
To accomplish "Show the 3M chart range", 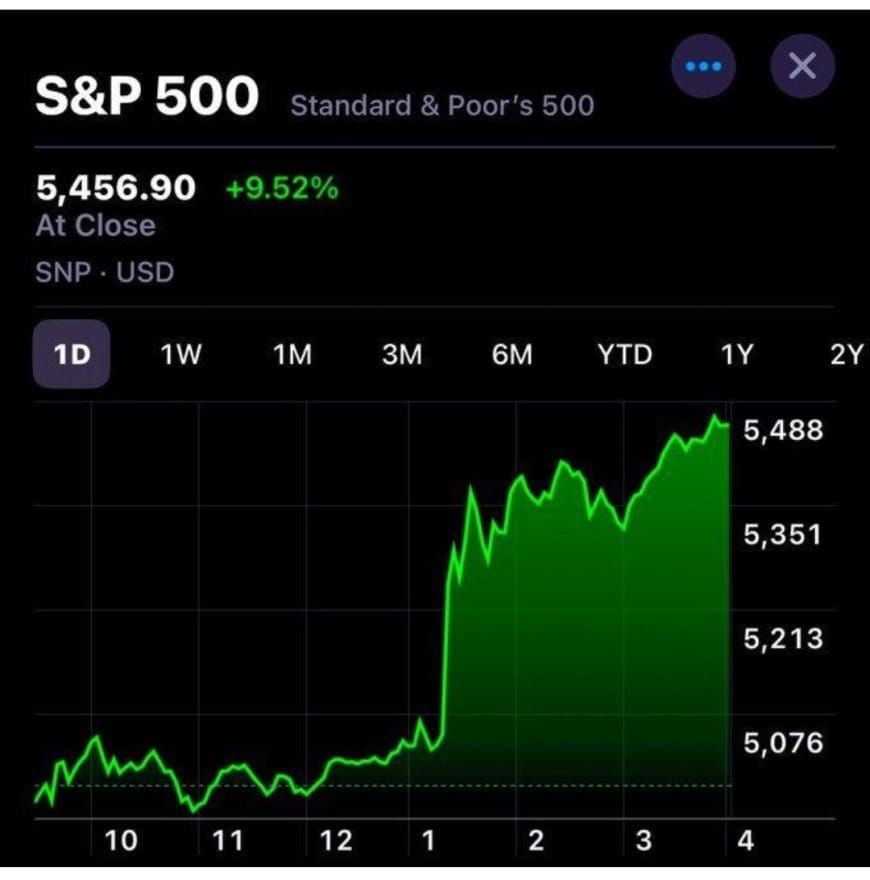I will coord(402,355).
